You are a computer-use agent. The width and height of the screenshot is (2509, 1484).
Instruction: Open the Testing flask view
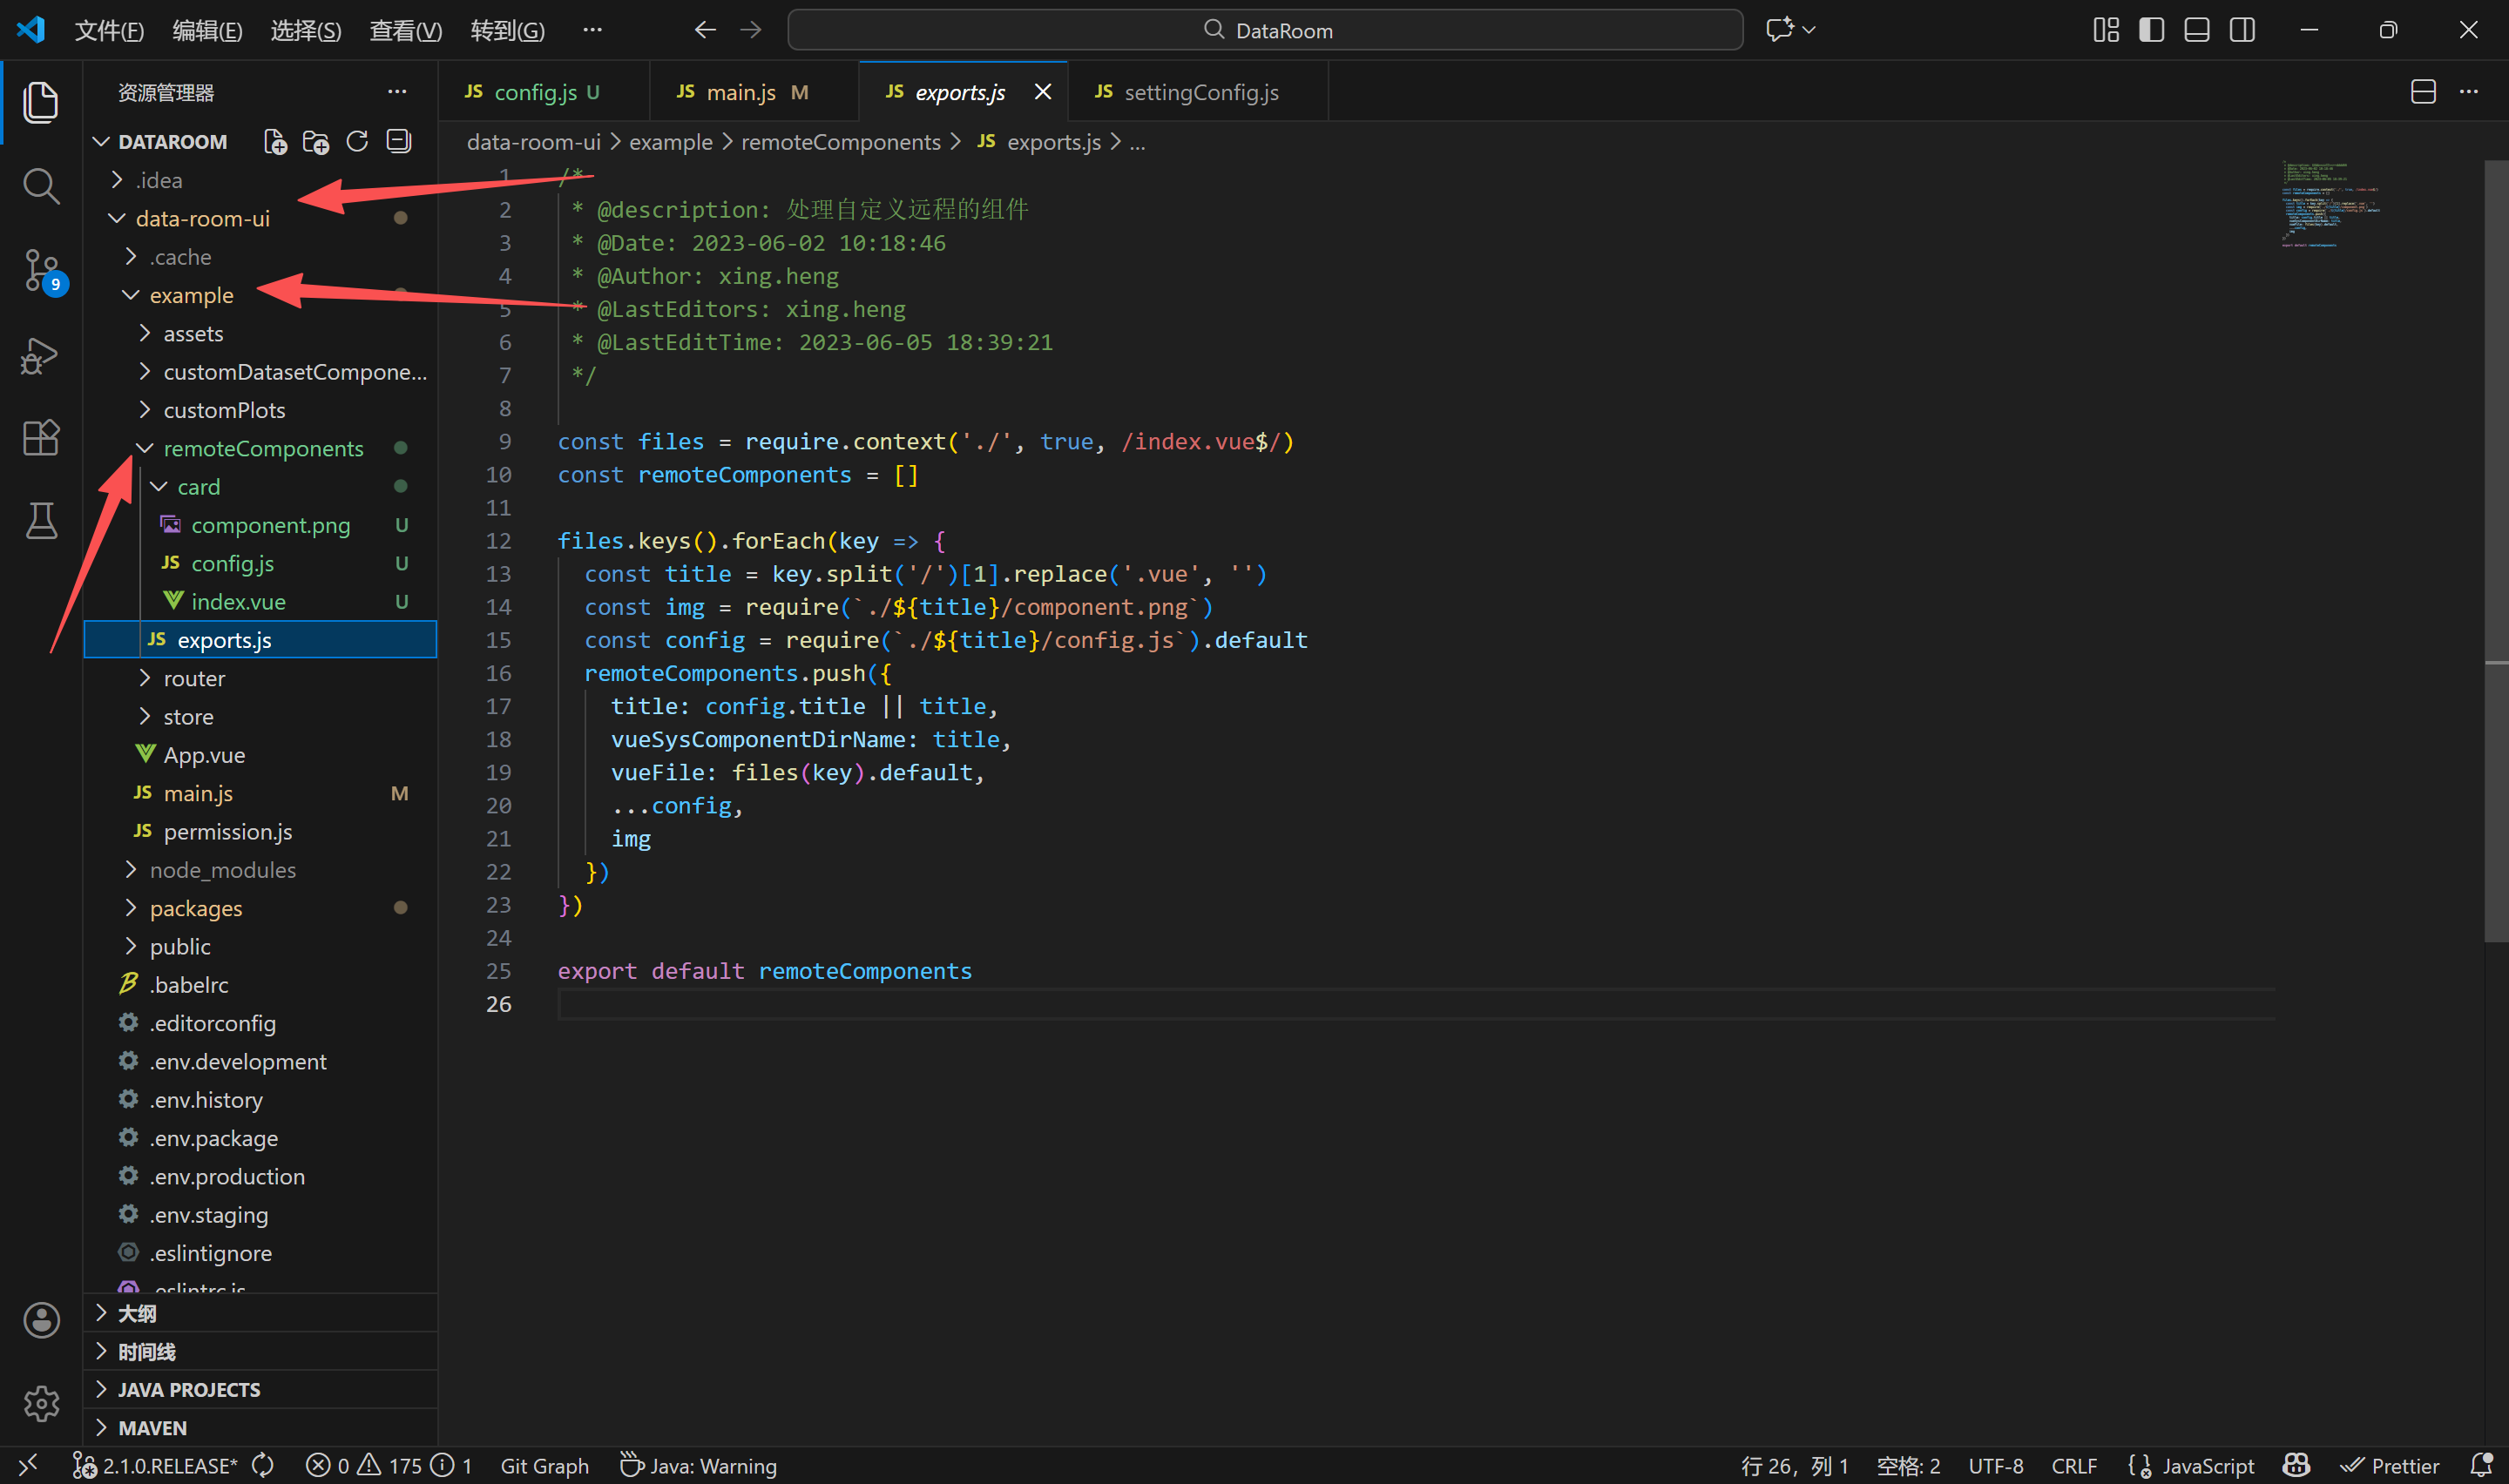click(40, 521)
